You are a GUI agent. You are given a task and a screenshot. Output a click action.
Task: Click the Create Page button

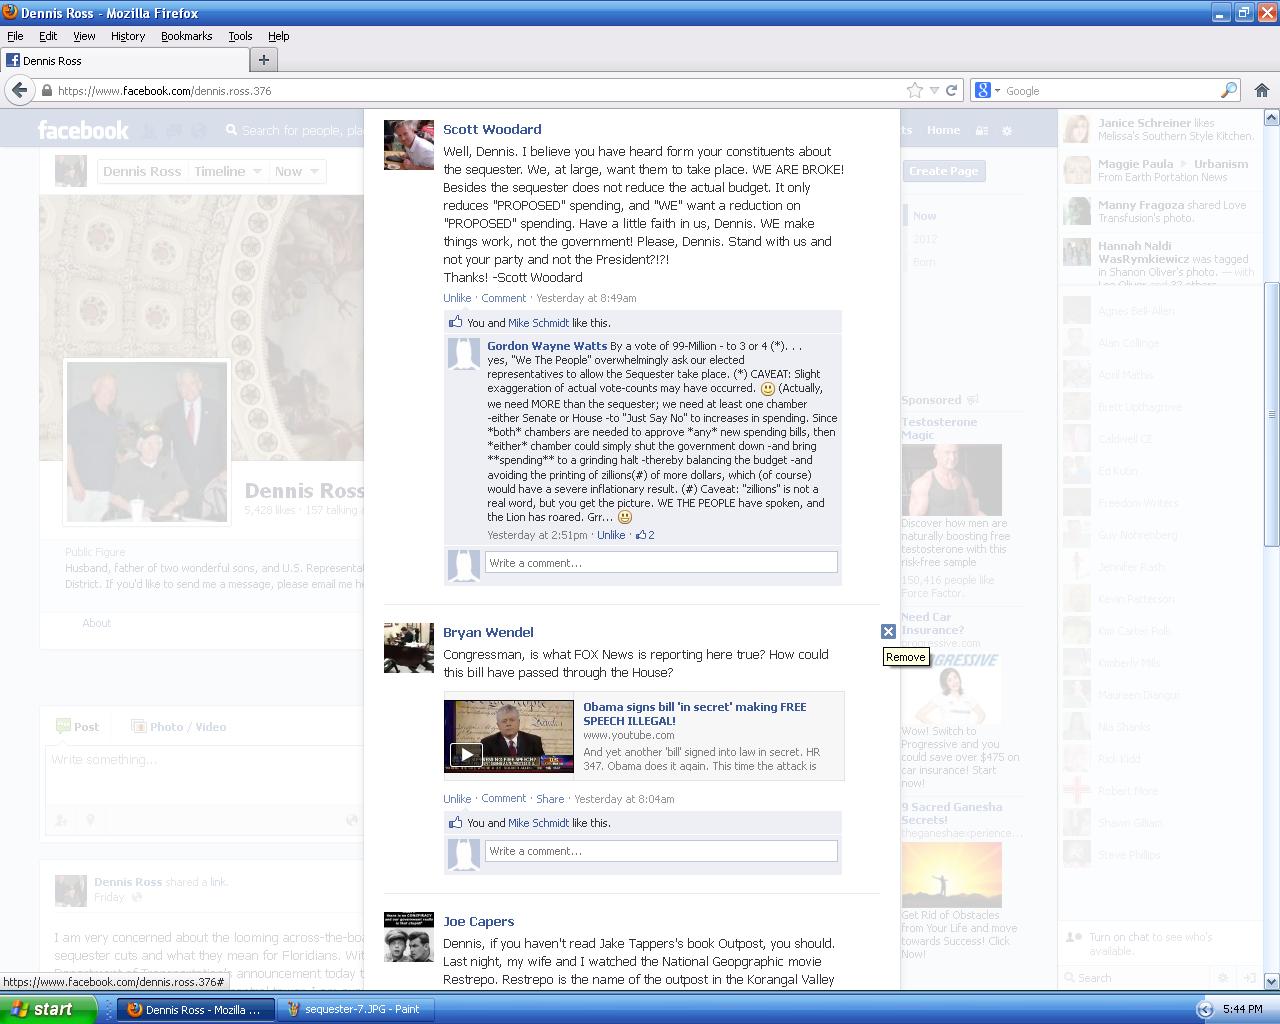943,171
